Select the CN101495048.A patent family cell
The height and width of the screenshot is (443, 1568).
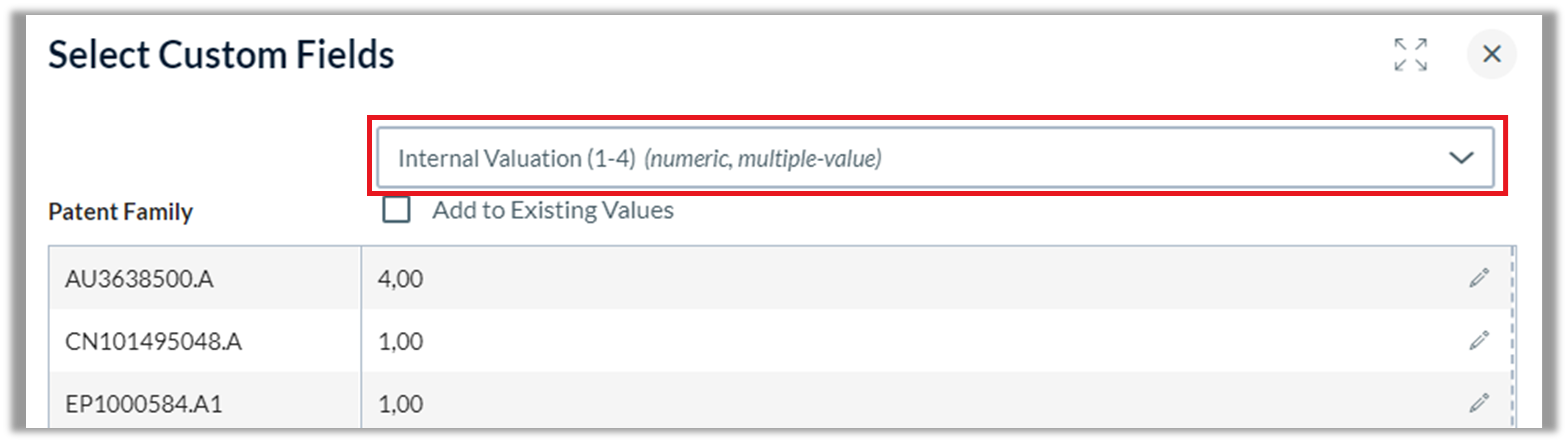click(205, 341)
